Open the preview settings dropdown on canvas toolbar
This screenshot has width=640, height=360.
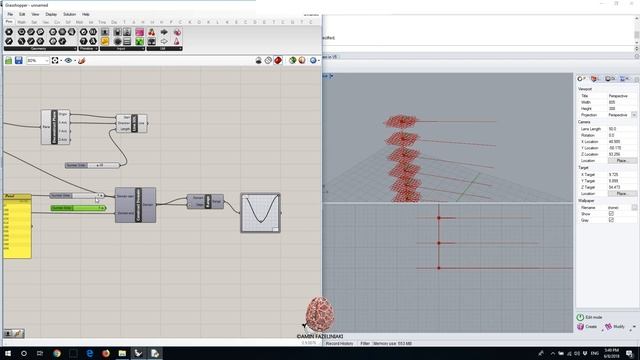(x=318, y=61)
